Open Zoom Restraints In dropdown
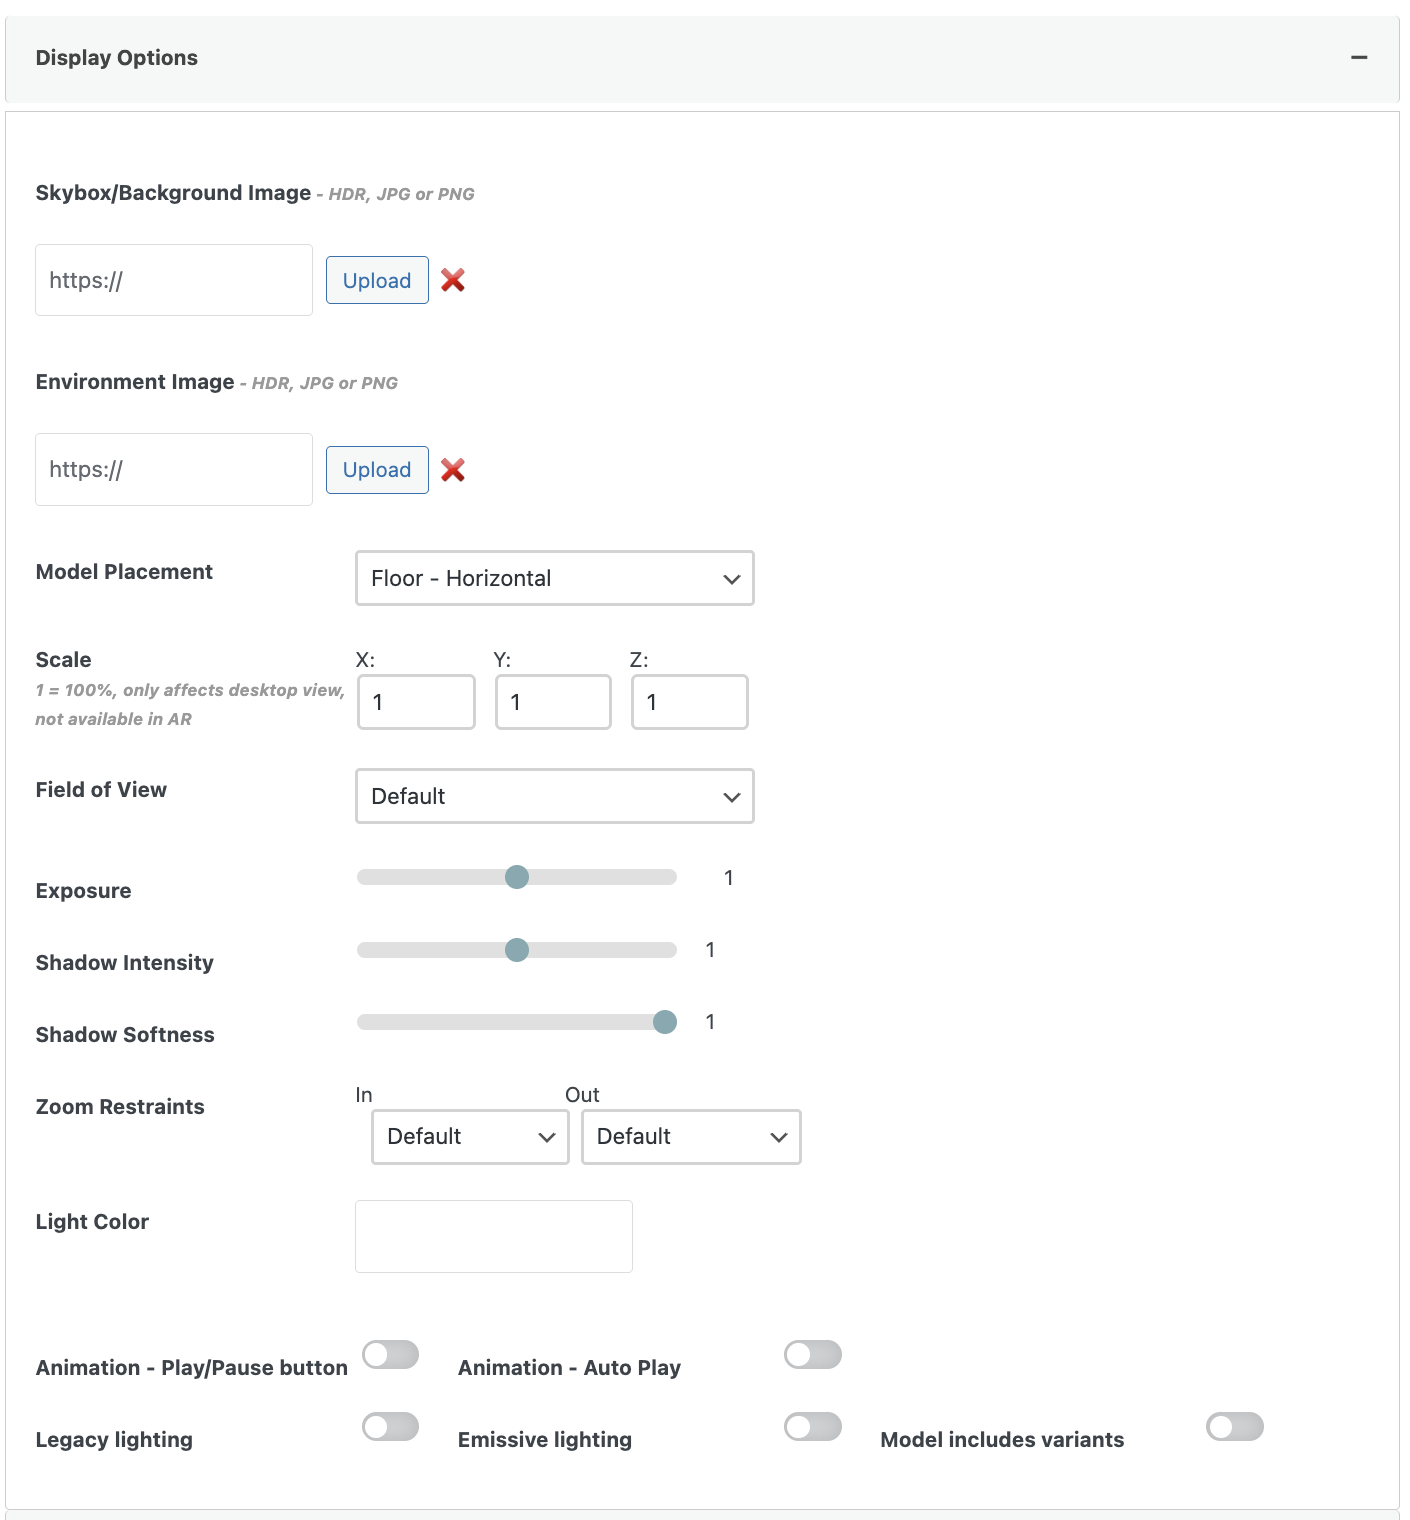Viewport: 1410px width, 1520px height. (470, 1137)
